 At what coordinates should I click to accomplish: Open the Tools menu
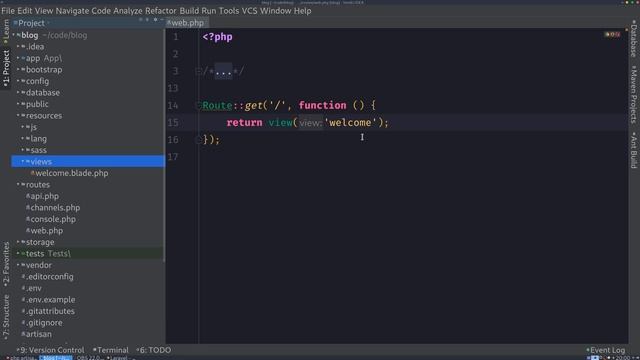pyautogui.click(x=229, y=11)
